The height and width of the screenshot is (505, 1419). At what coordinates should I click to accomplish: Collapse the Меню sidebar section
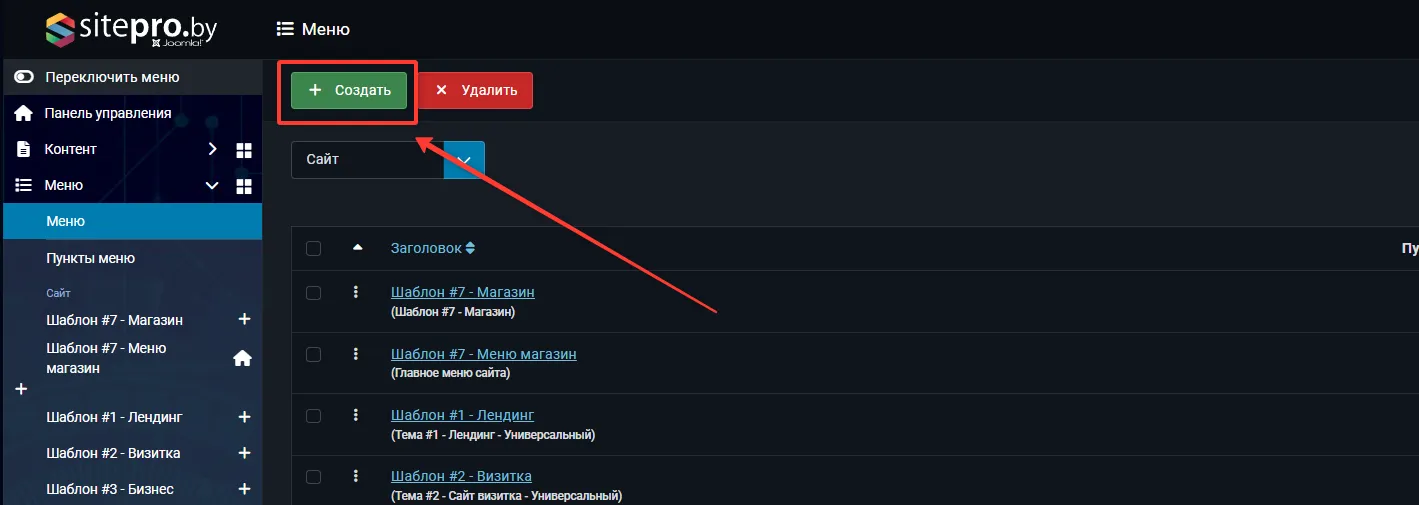click(211, 186)
